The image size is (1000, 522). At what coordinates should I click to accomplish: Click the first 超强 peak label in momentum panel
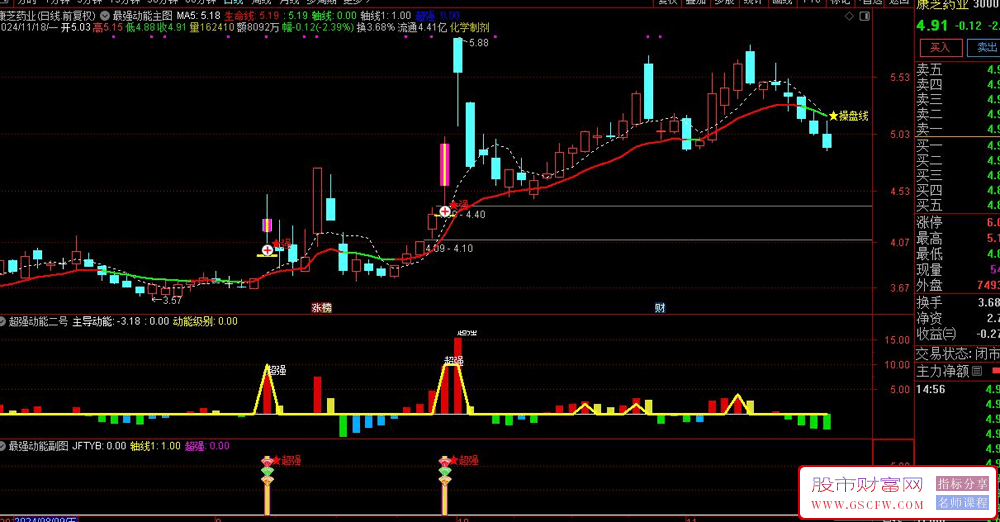tap(276, 370)
